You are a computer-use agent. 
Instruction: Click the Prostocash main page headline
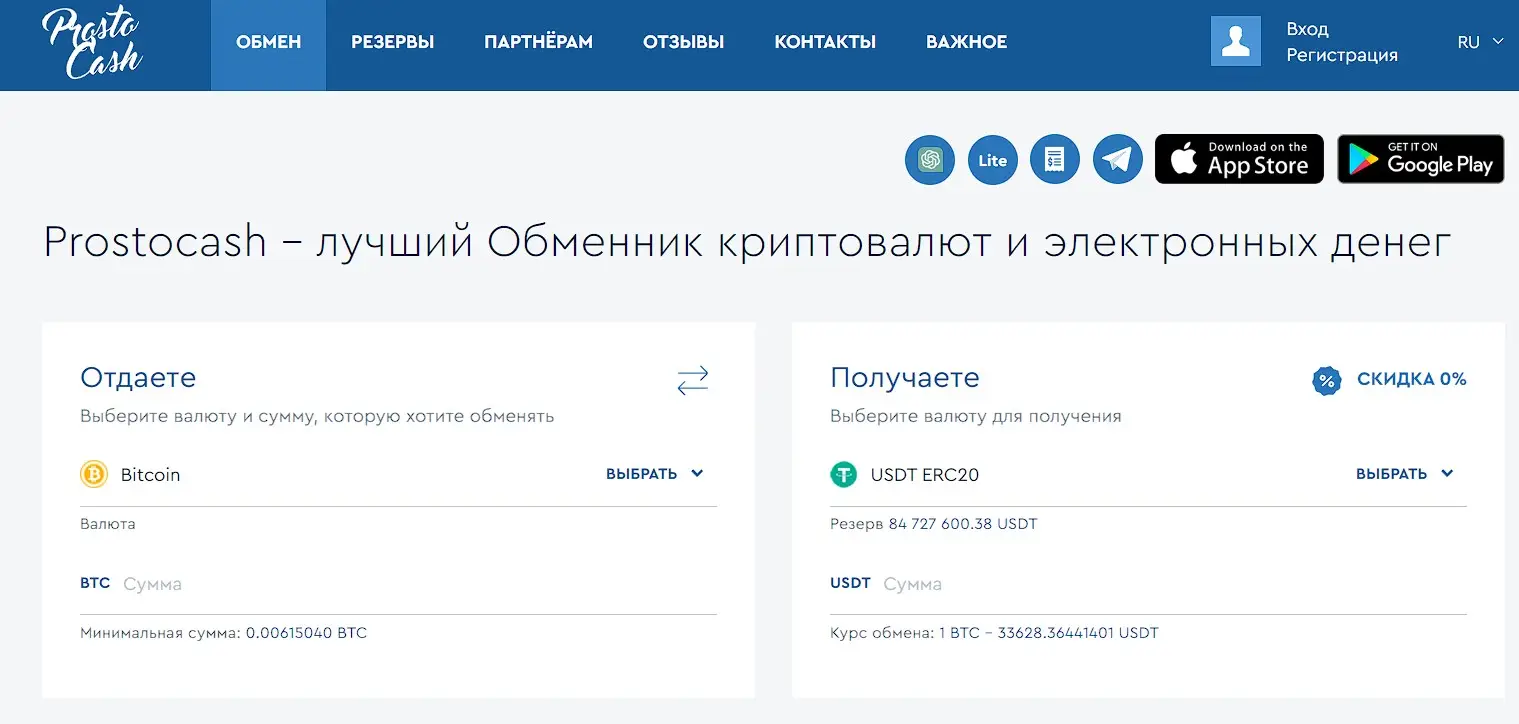pyautogui.click(x=747, y=243)
